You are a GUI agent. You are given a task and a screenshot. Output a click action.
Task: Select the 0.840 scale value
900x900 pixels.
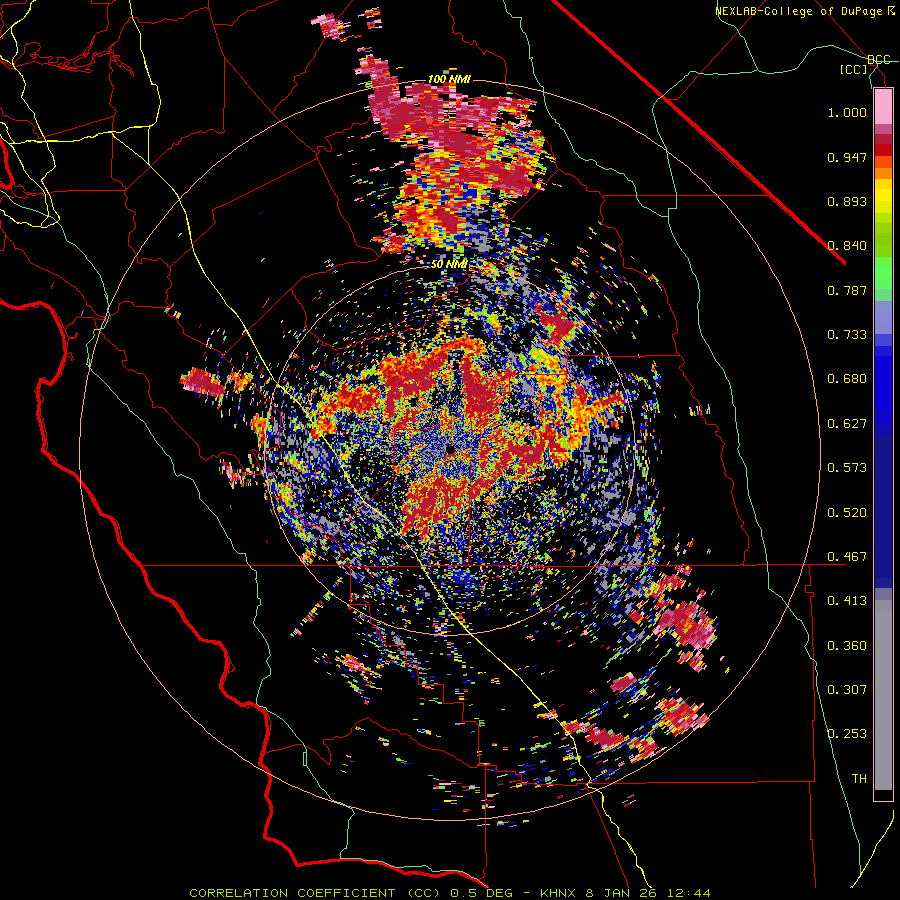(x=847, y=246)
